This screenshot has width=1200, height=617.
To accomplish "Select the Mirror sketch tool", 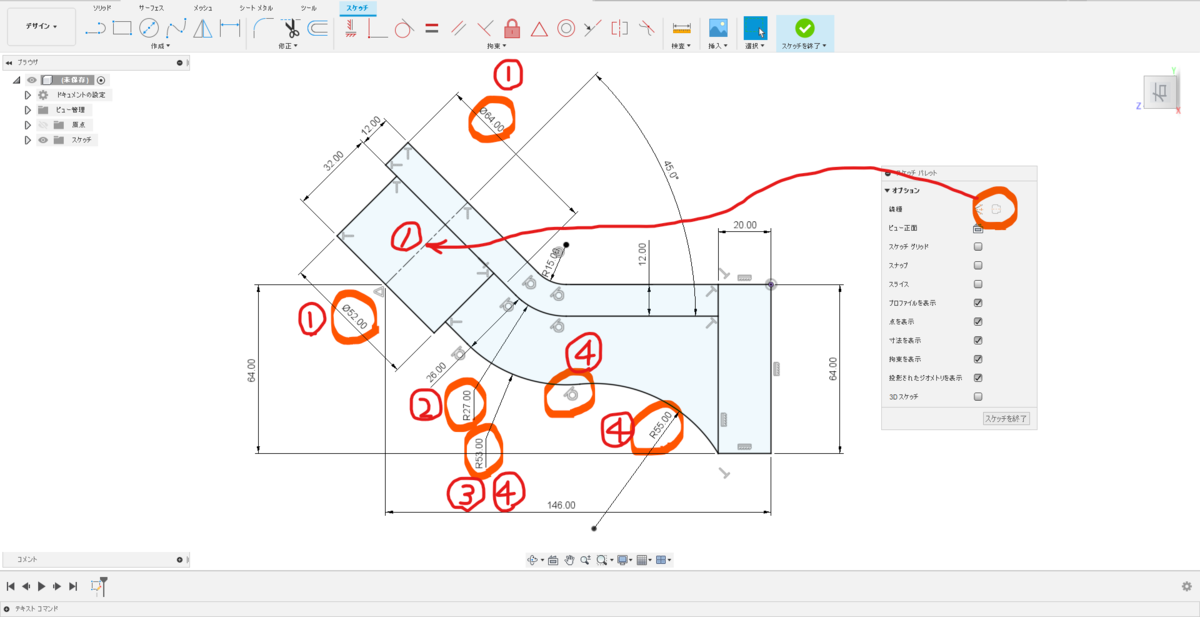I will click(x=203, y=28).
